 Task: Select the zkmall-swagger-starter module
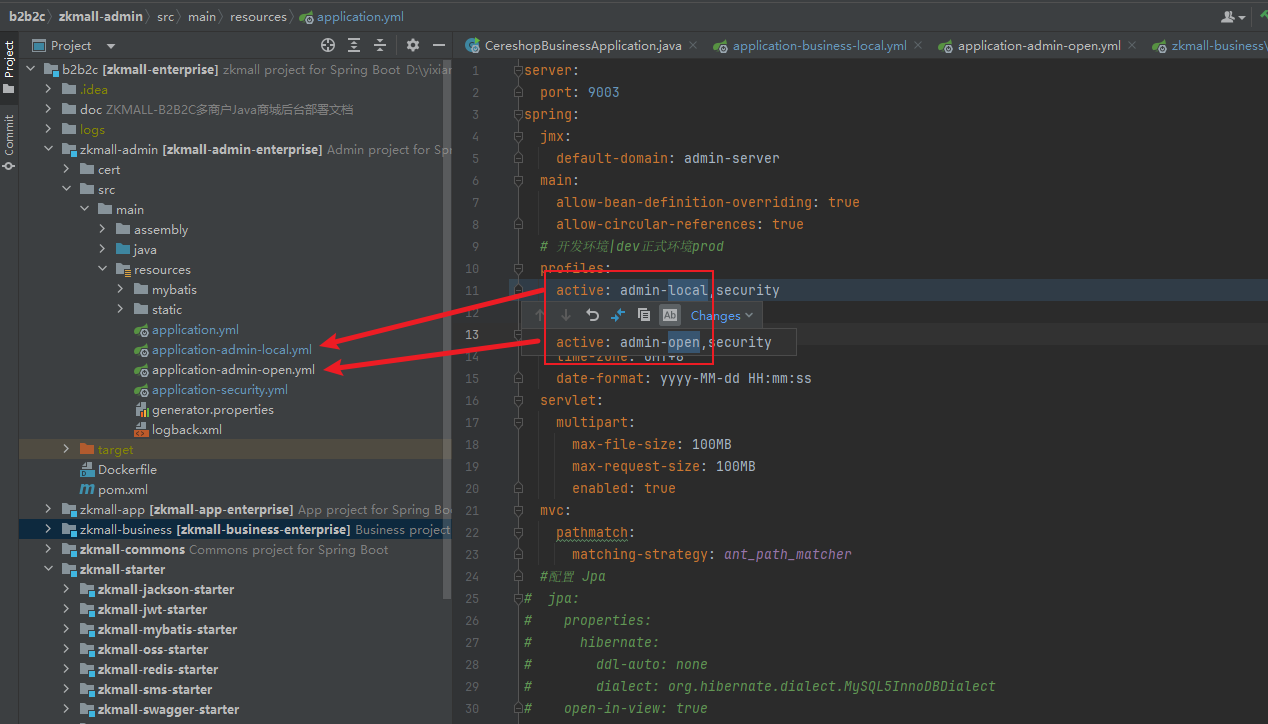tap(168, 709)
